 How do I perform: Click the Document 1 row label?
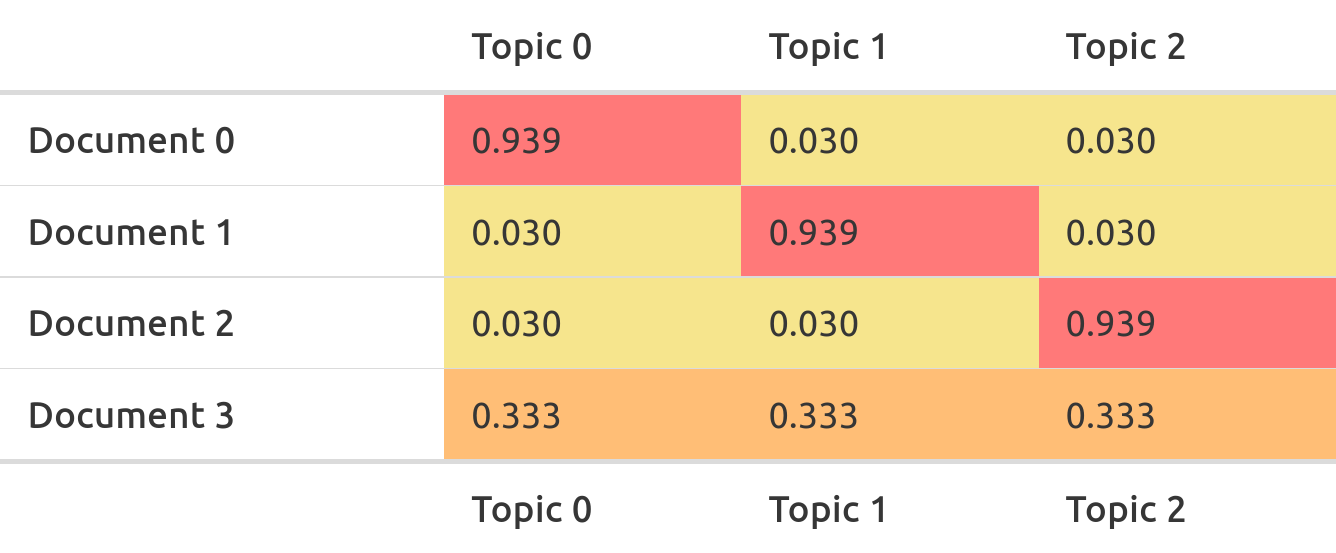[130, 233]
